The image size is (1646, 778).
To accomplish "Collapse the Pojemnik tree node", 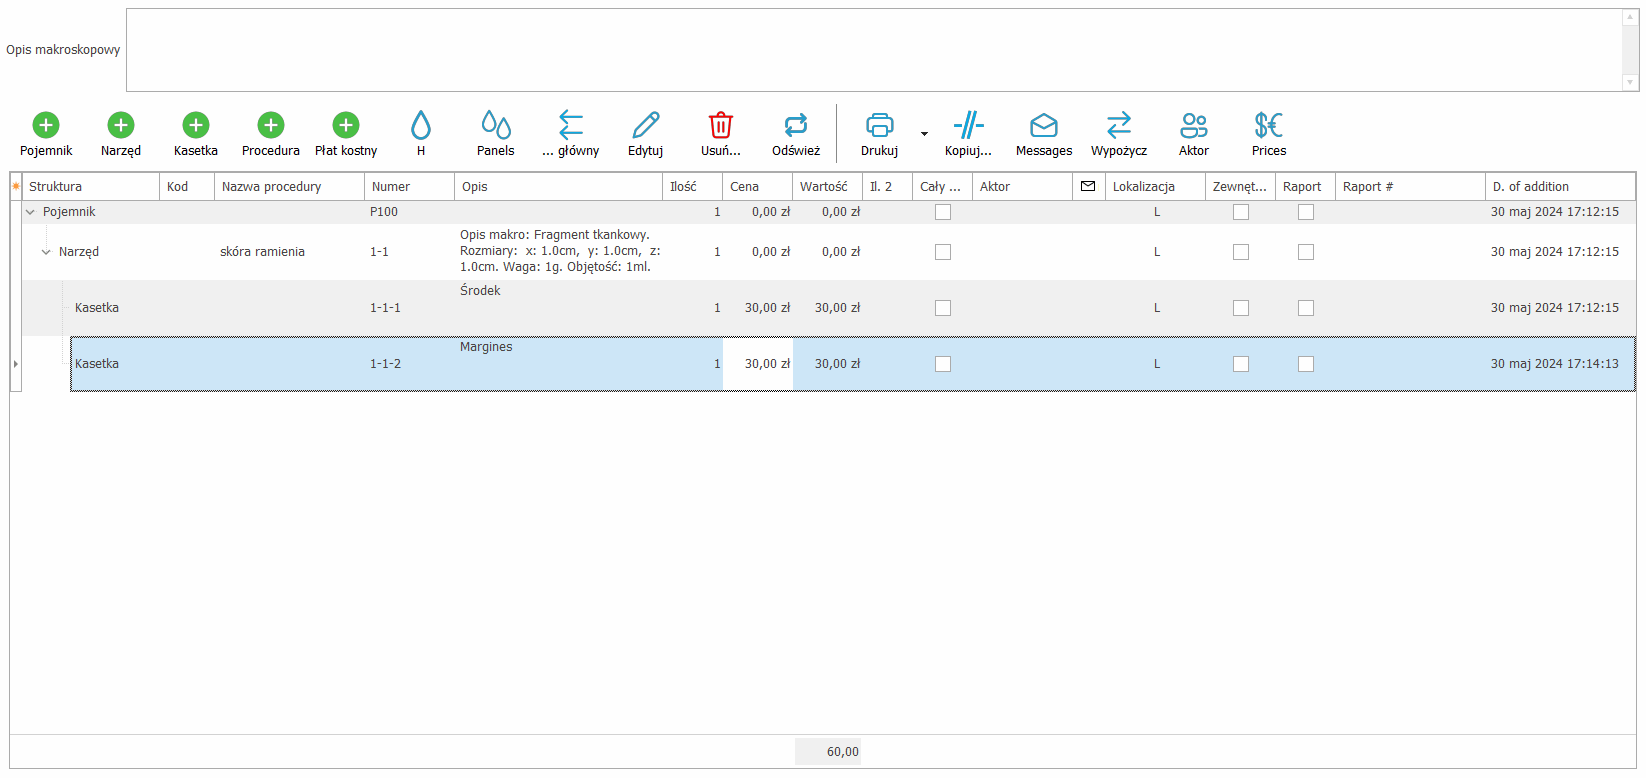I will click(x=30, y=212).
